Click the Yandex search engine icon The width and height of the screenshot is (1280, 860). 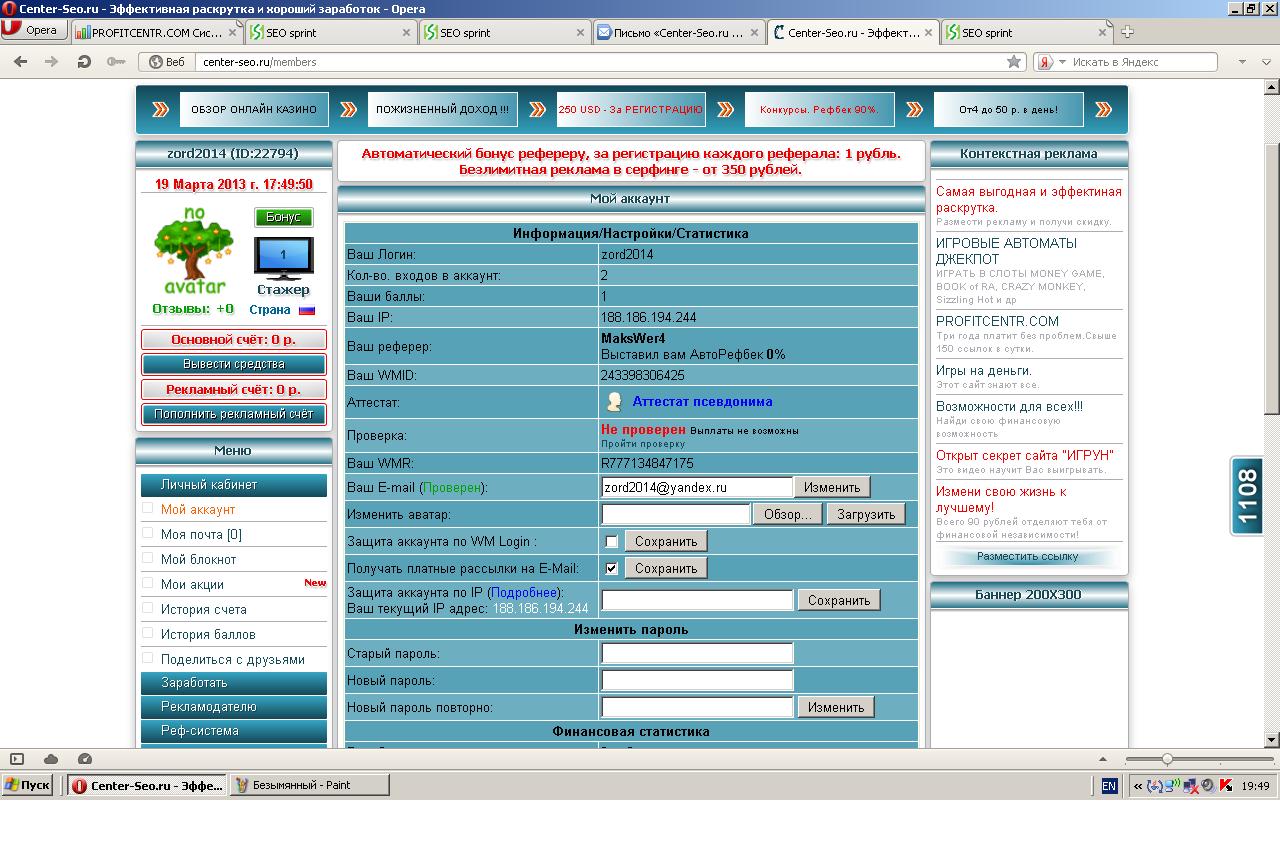(1044, 62)
